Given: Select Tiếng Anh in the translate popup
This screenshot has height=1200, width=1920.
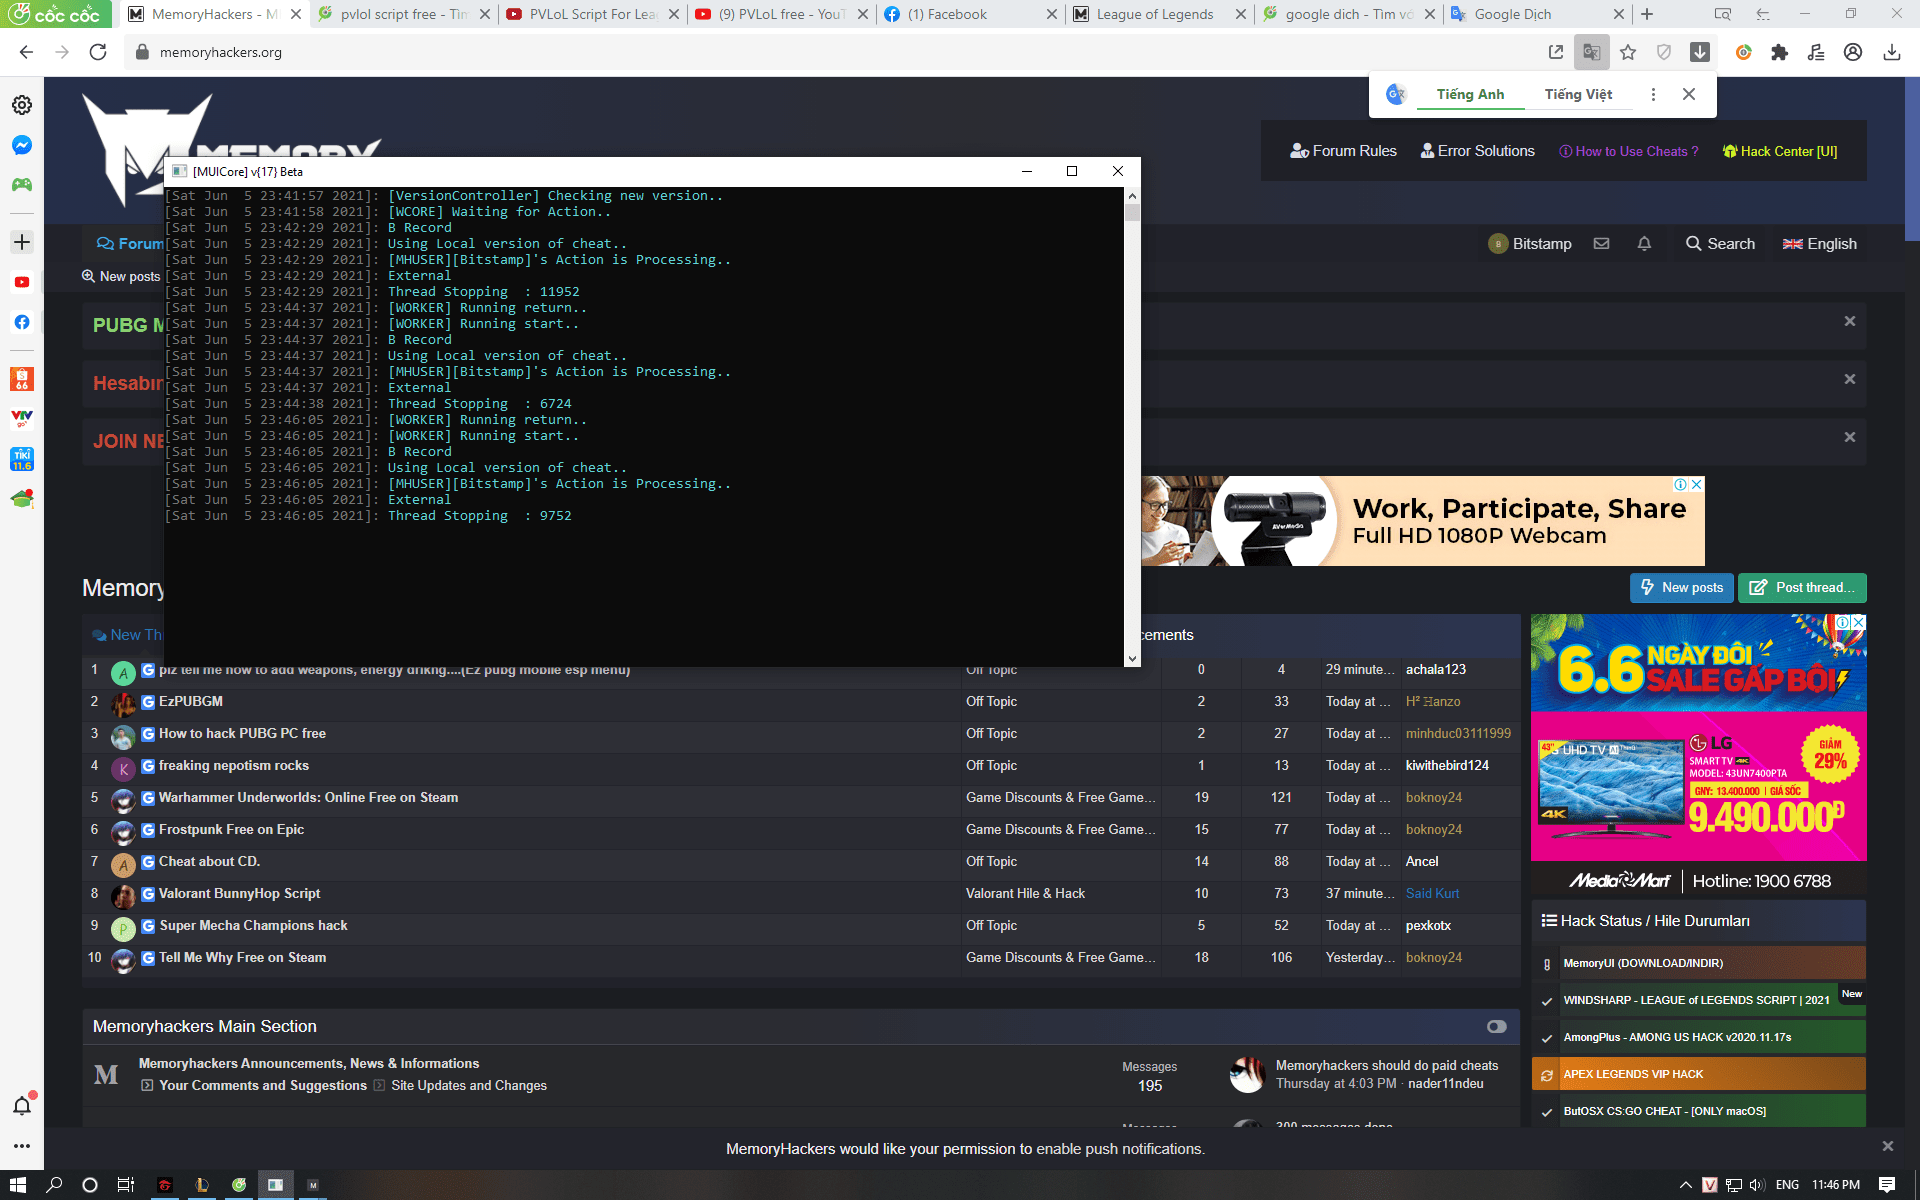Looking at the screenshot, I should click(x=1470, y=94).
